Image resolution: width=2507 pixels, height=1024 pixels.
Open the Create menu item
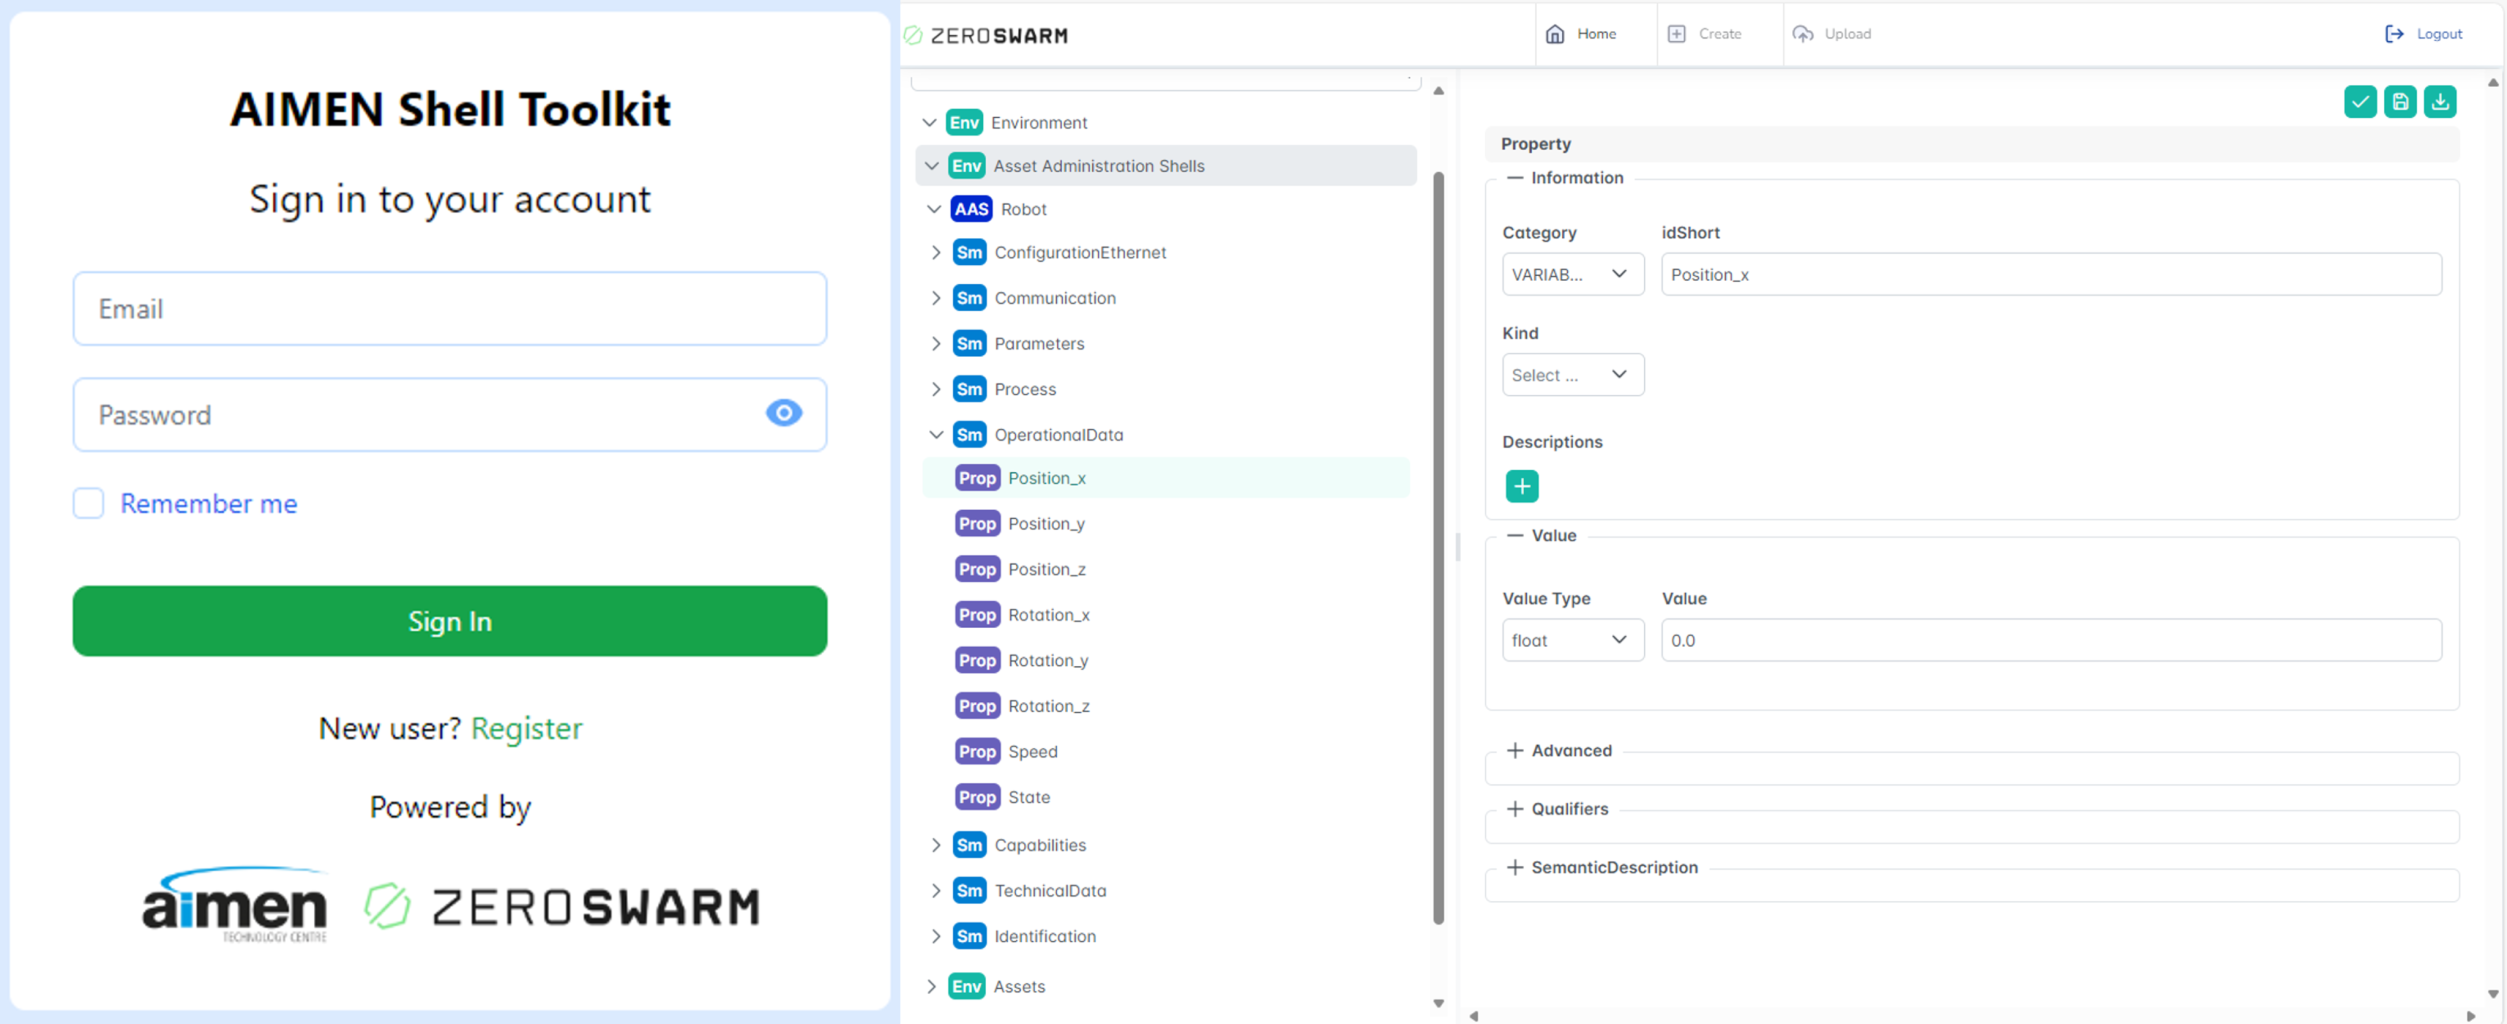(1719, 34)
